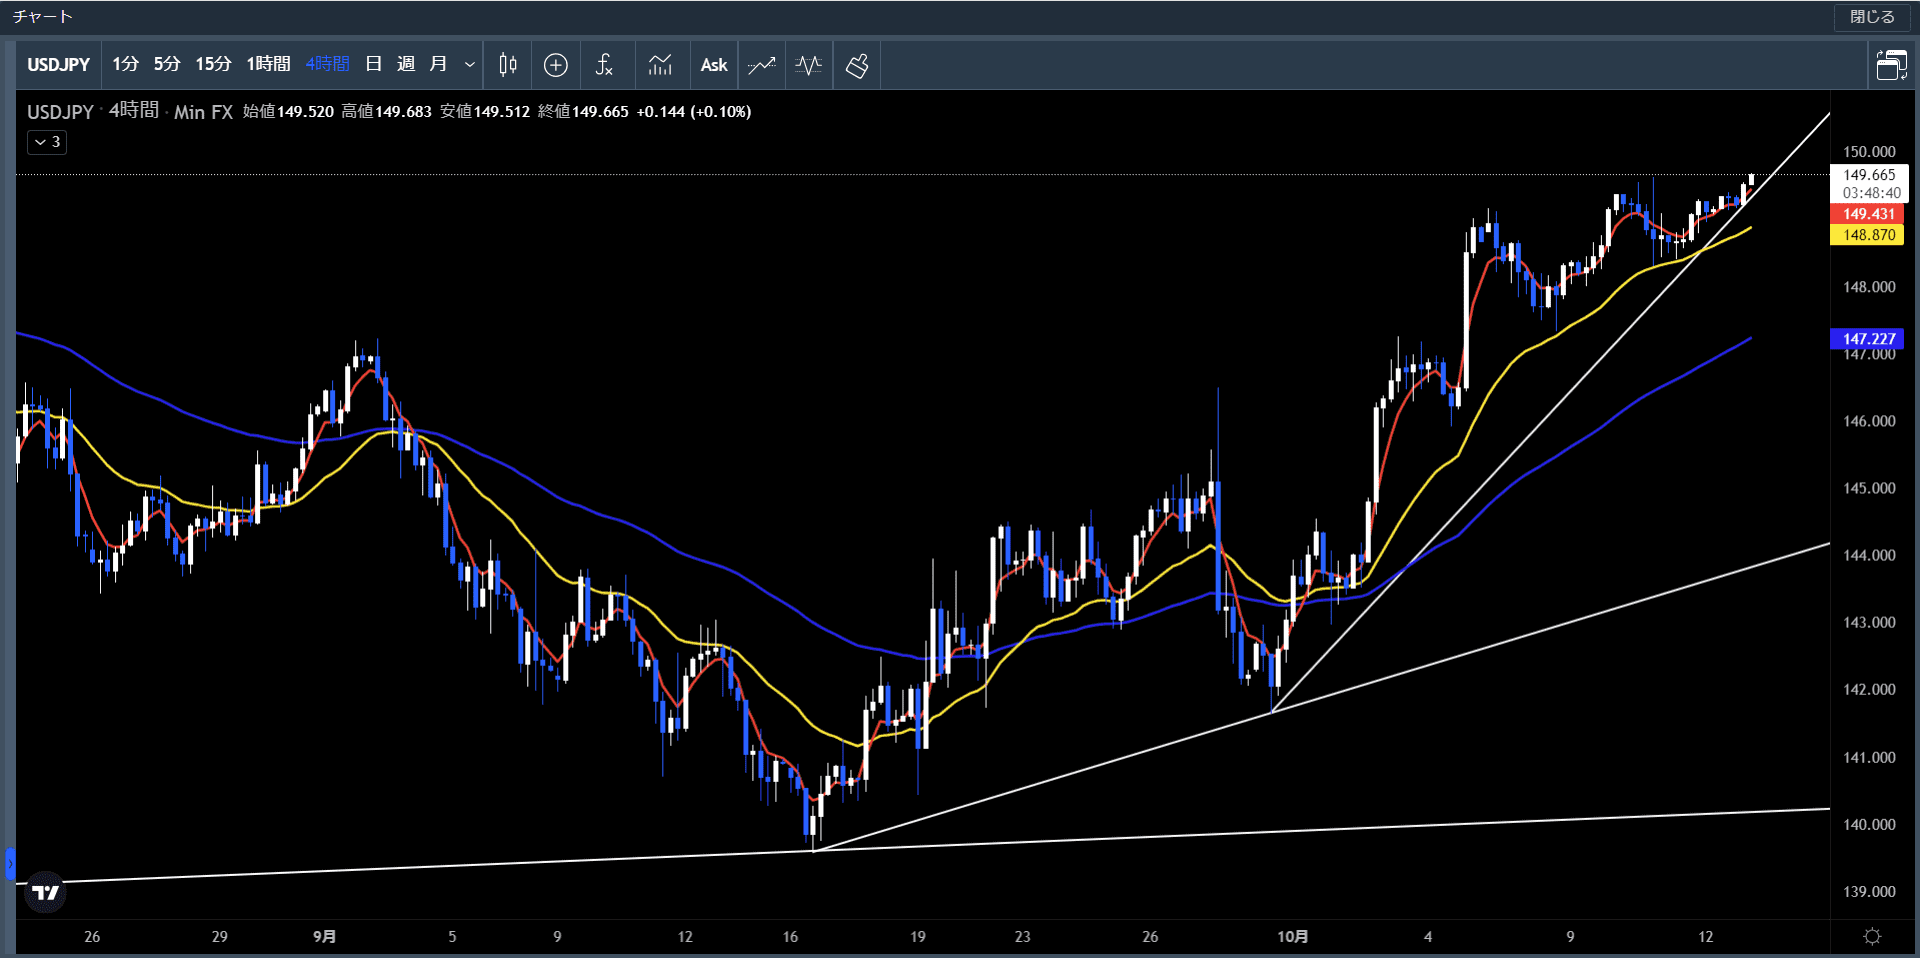Switch to the monthly 月 timeframe
The height and width of the screenshot is (958, 1920).
pyautogui.click(x=438, y=65)
